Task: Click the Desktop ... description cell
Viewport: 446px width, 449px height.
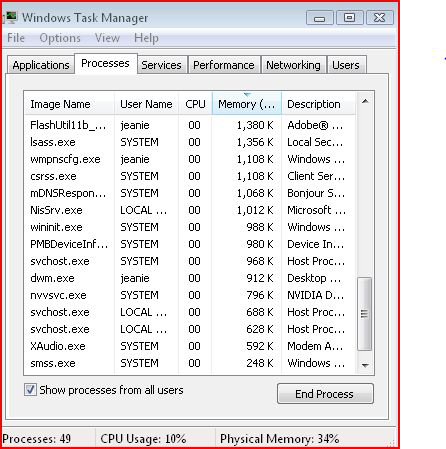Action: (x=314, y=278)
